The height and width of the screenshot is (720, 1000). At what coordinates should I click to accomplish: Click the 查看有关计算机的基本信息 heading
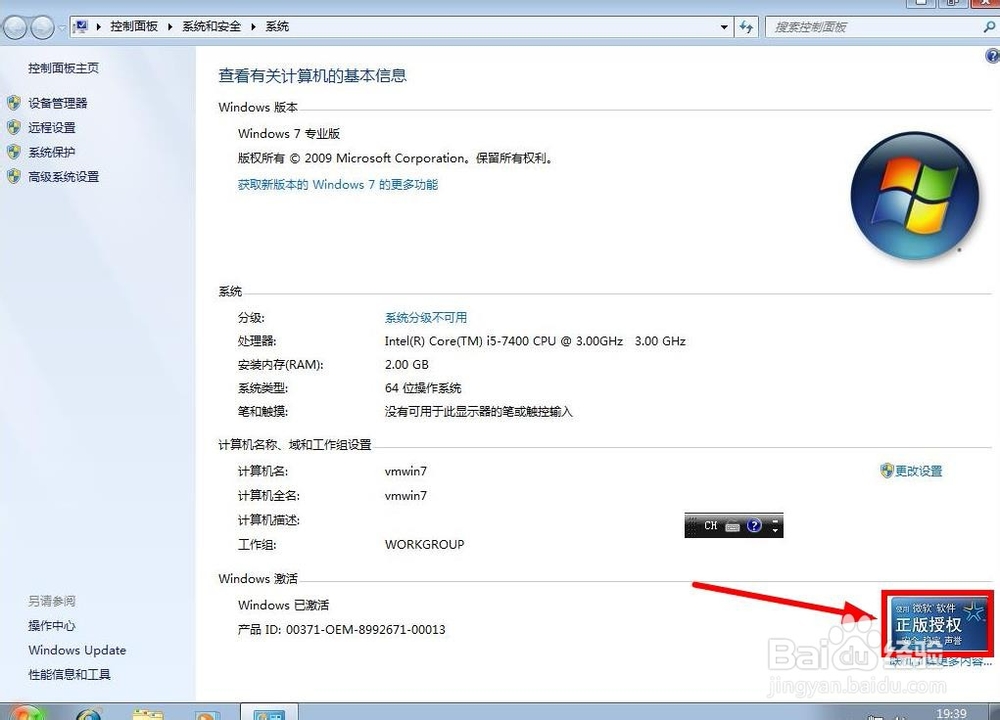[312, 76]
